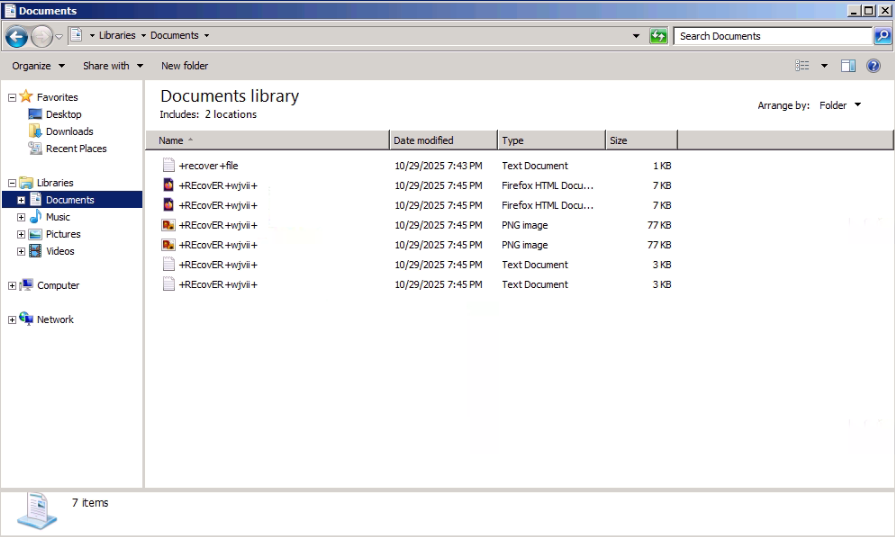Open Help with the question mark icon
The height and width of the screenshot is (537, 895).
coord(873,66)
